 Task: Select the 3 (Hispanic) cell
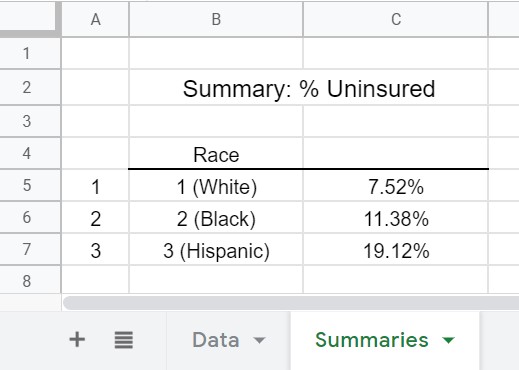coord(216,250)
